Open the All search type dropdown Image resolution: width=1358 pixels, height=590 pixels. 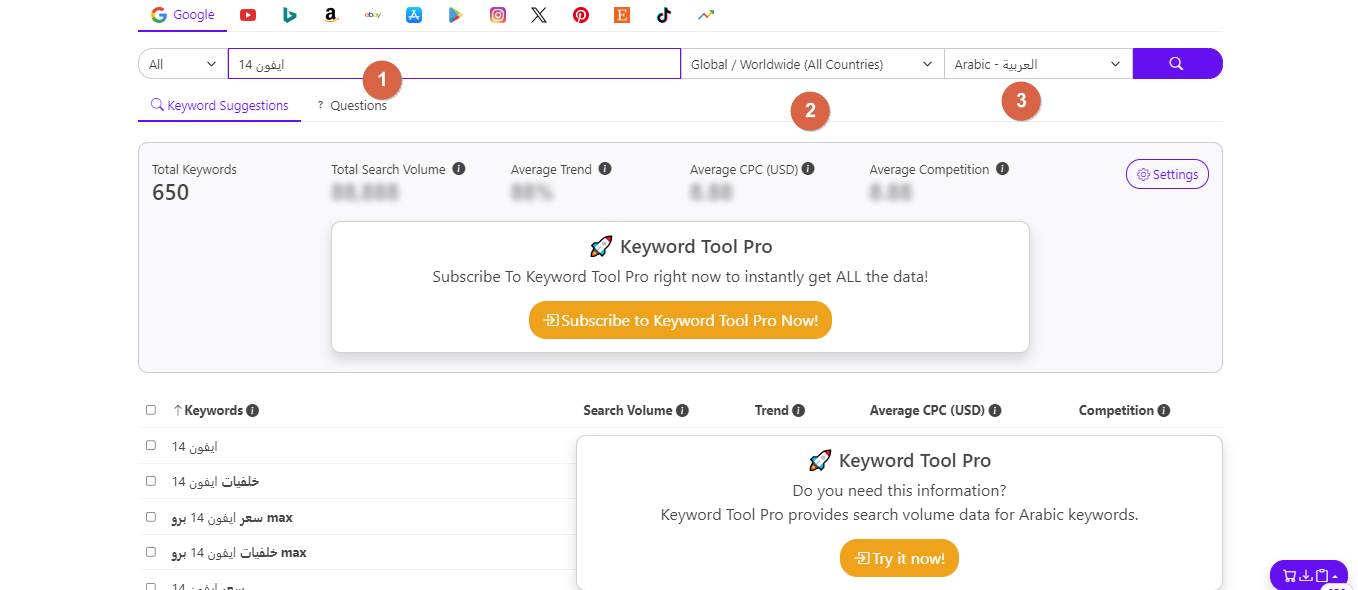pos(183,63)
